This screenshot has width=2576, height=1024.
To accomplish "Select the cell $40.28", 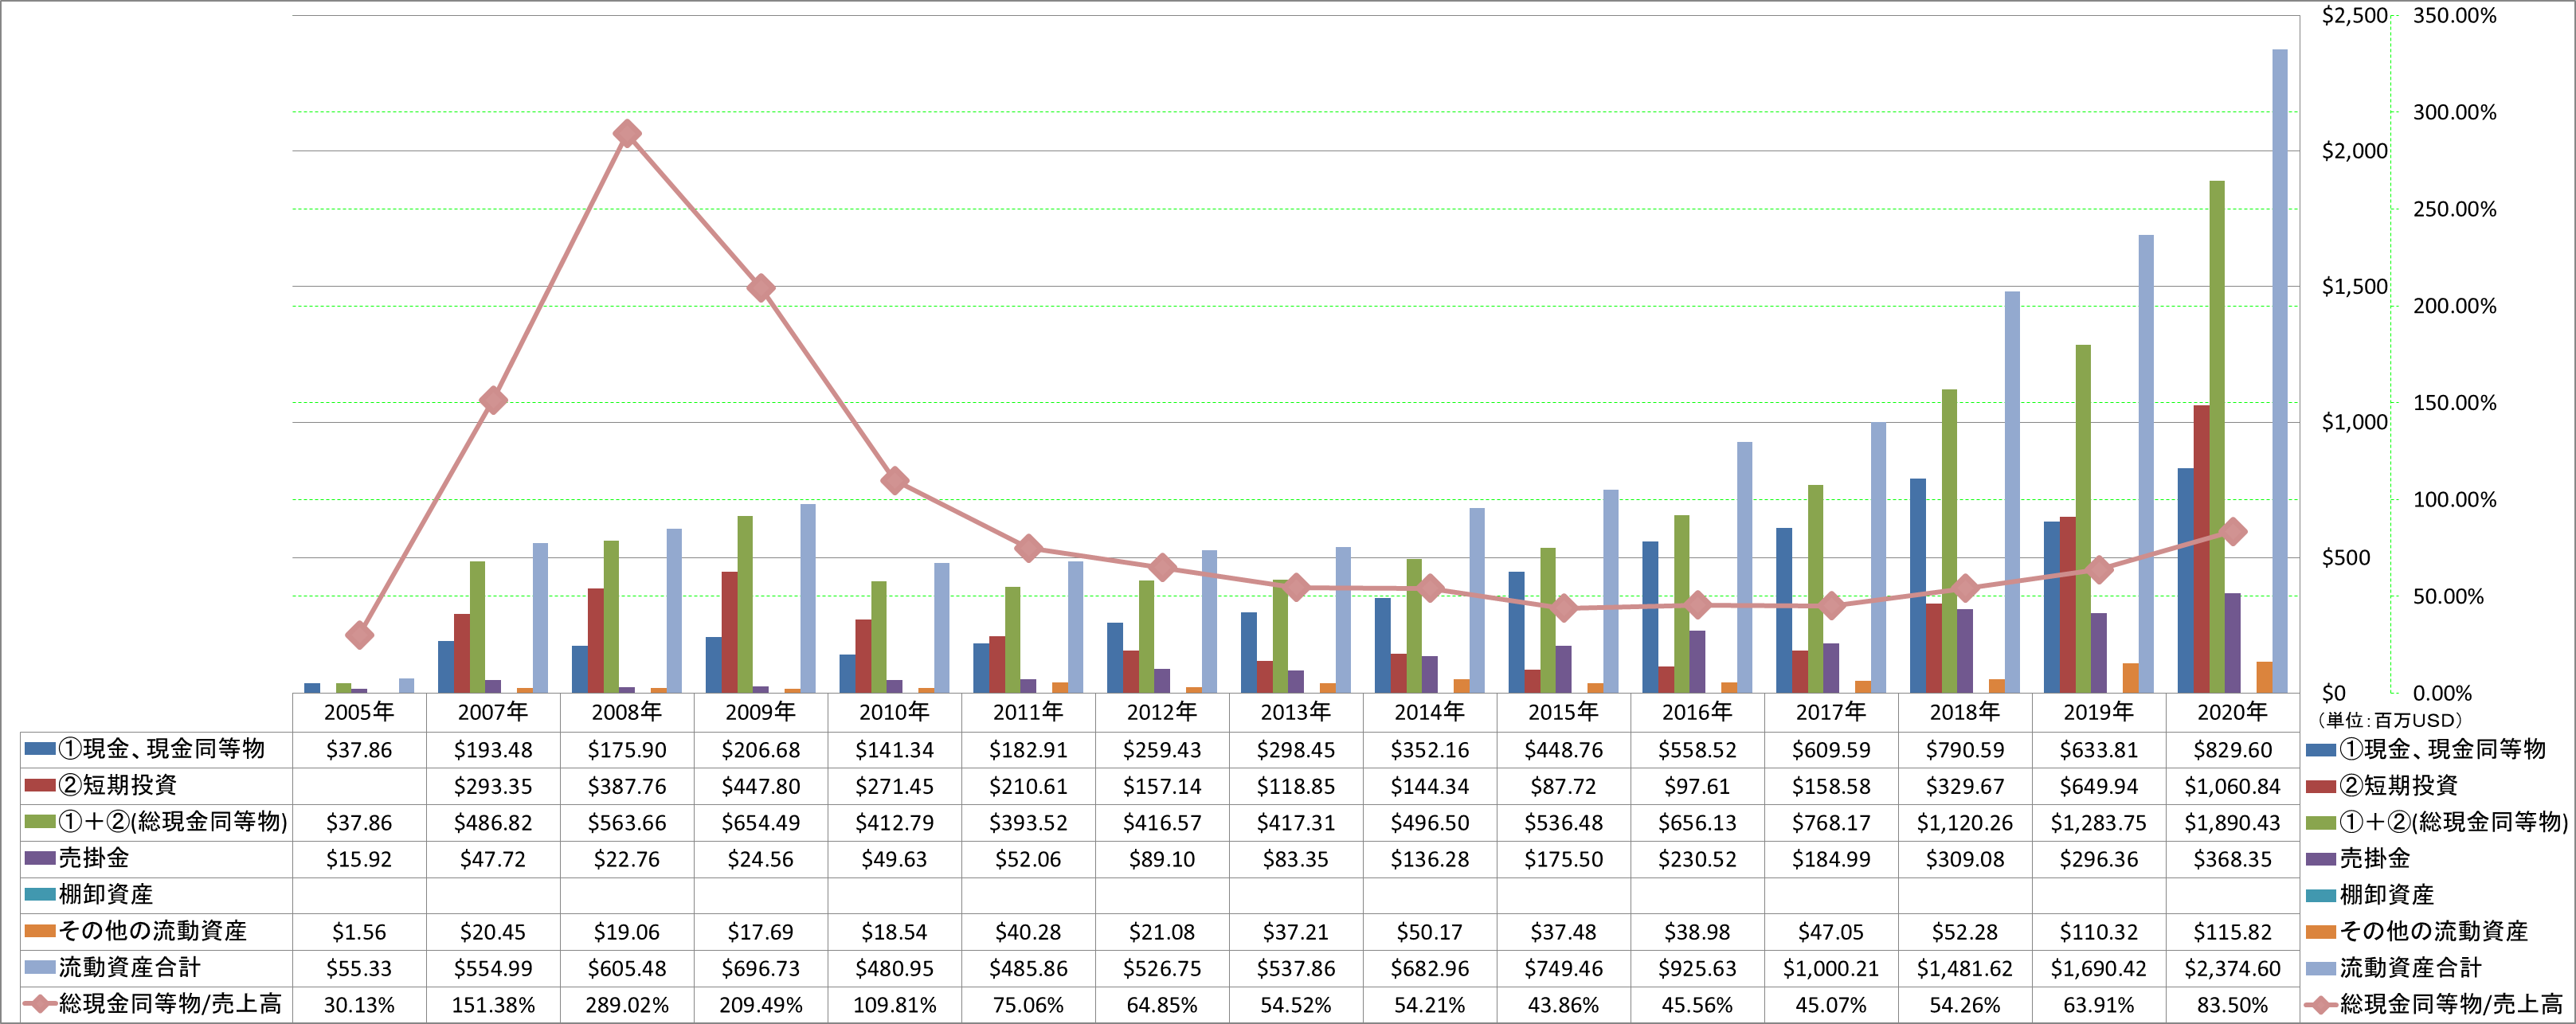I will (1028, 932).
